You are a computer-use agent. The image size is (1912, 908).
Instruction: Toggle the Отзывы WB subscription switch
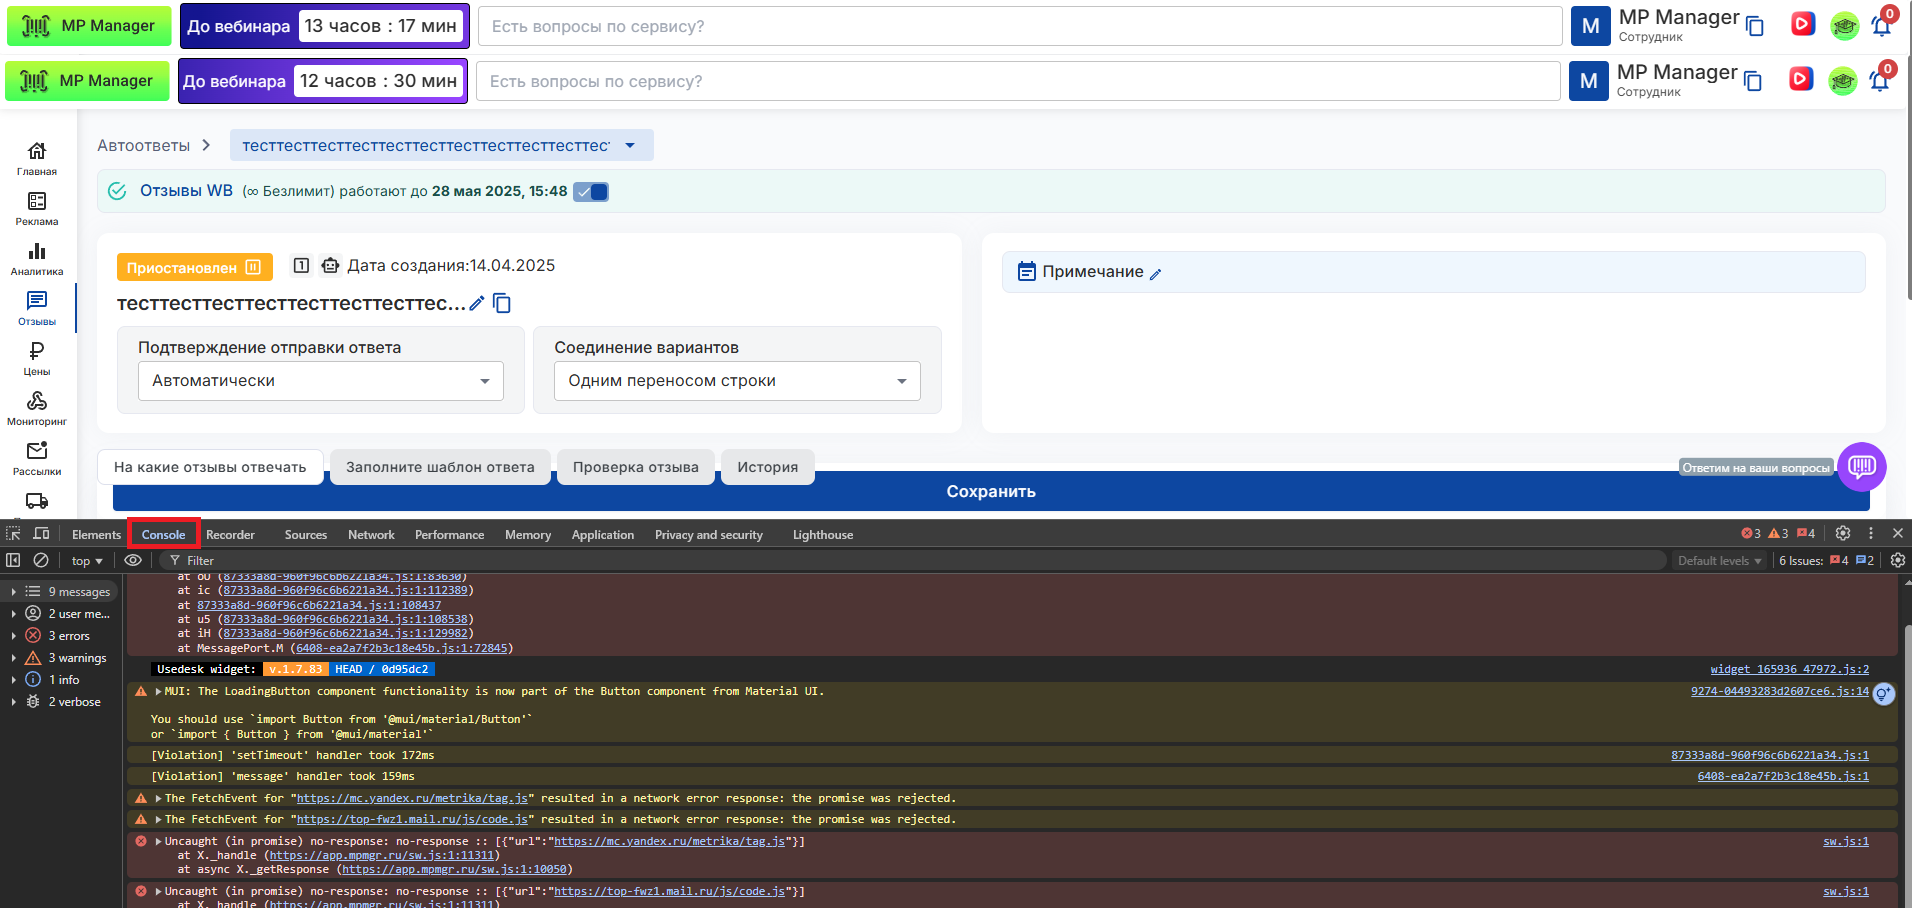coord(591,192)
